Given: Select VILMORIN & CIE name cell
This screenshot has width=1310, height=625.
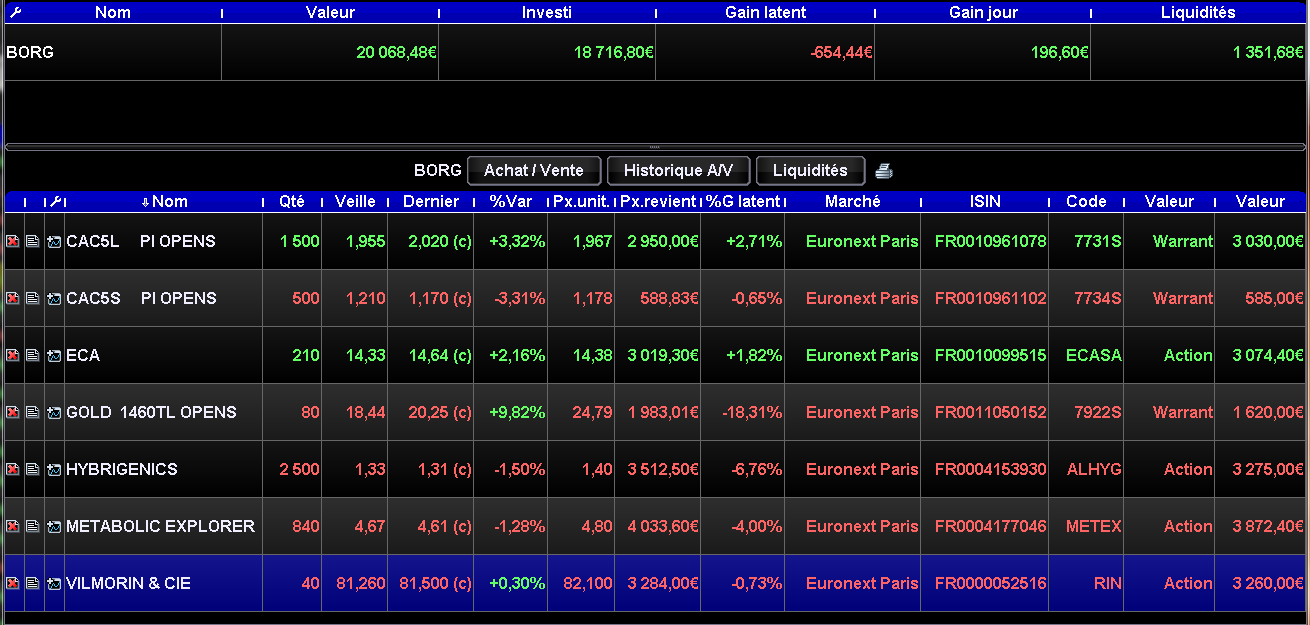Looking at the screenshot, I should [x=164, y=583].
